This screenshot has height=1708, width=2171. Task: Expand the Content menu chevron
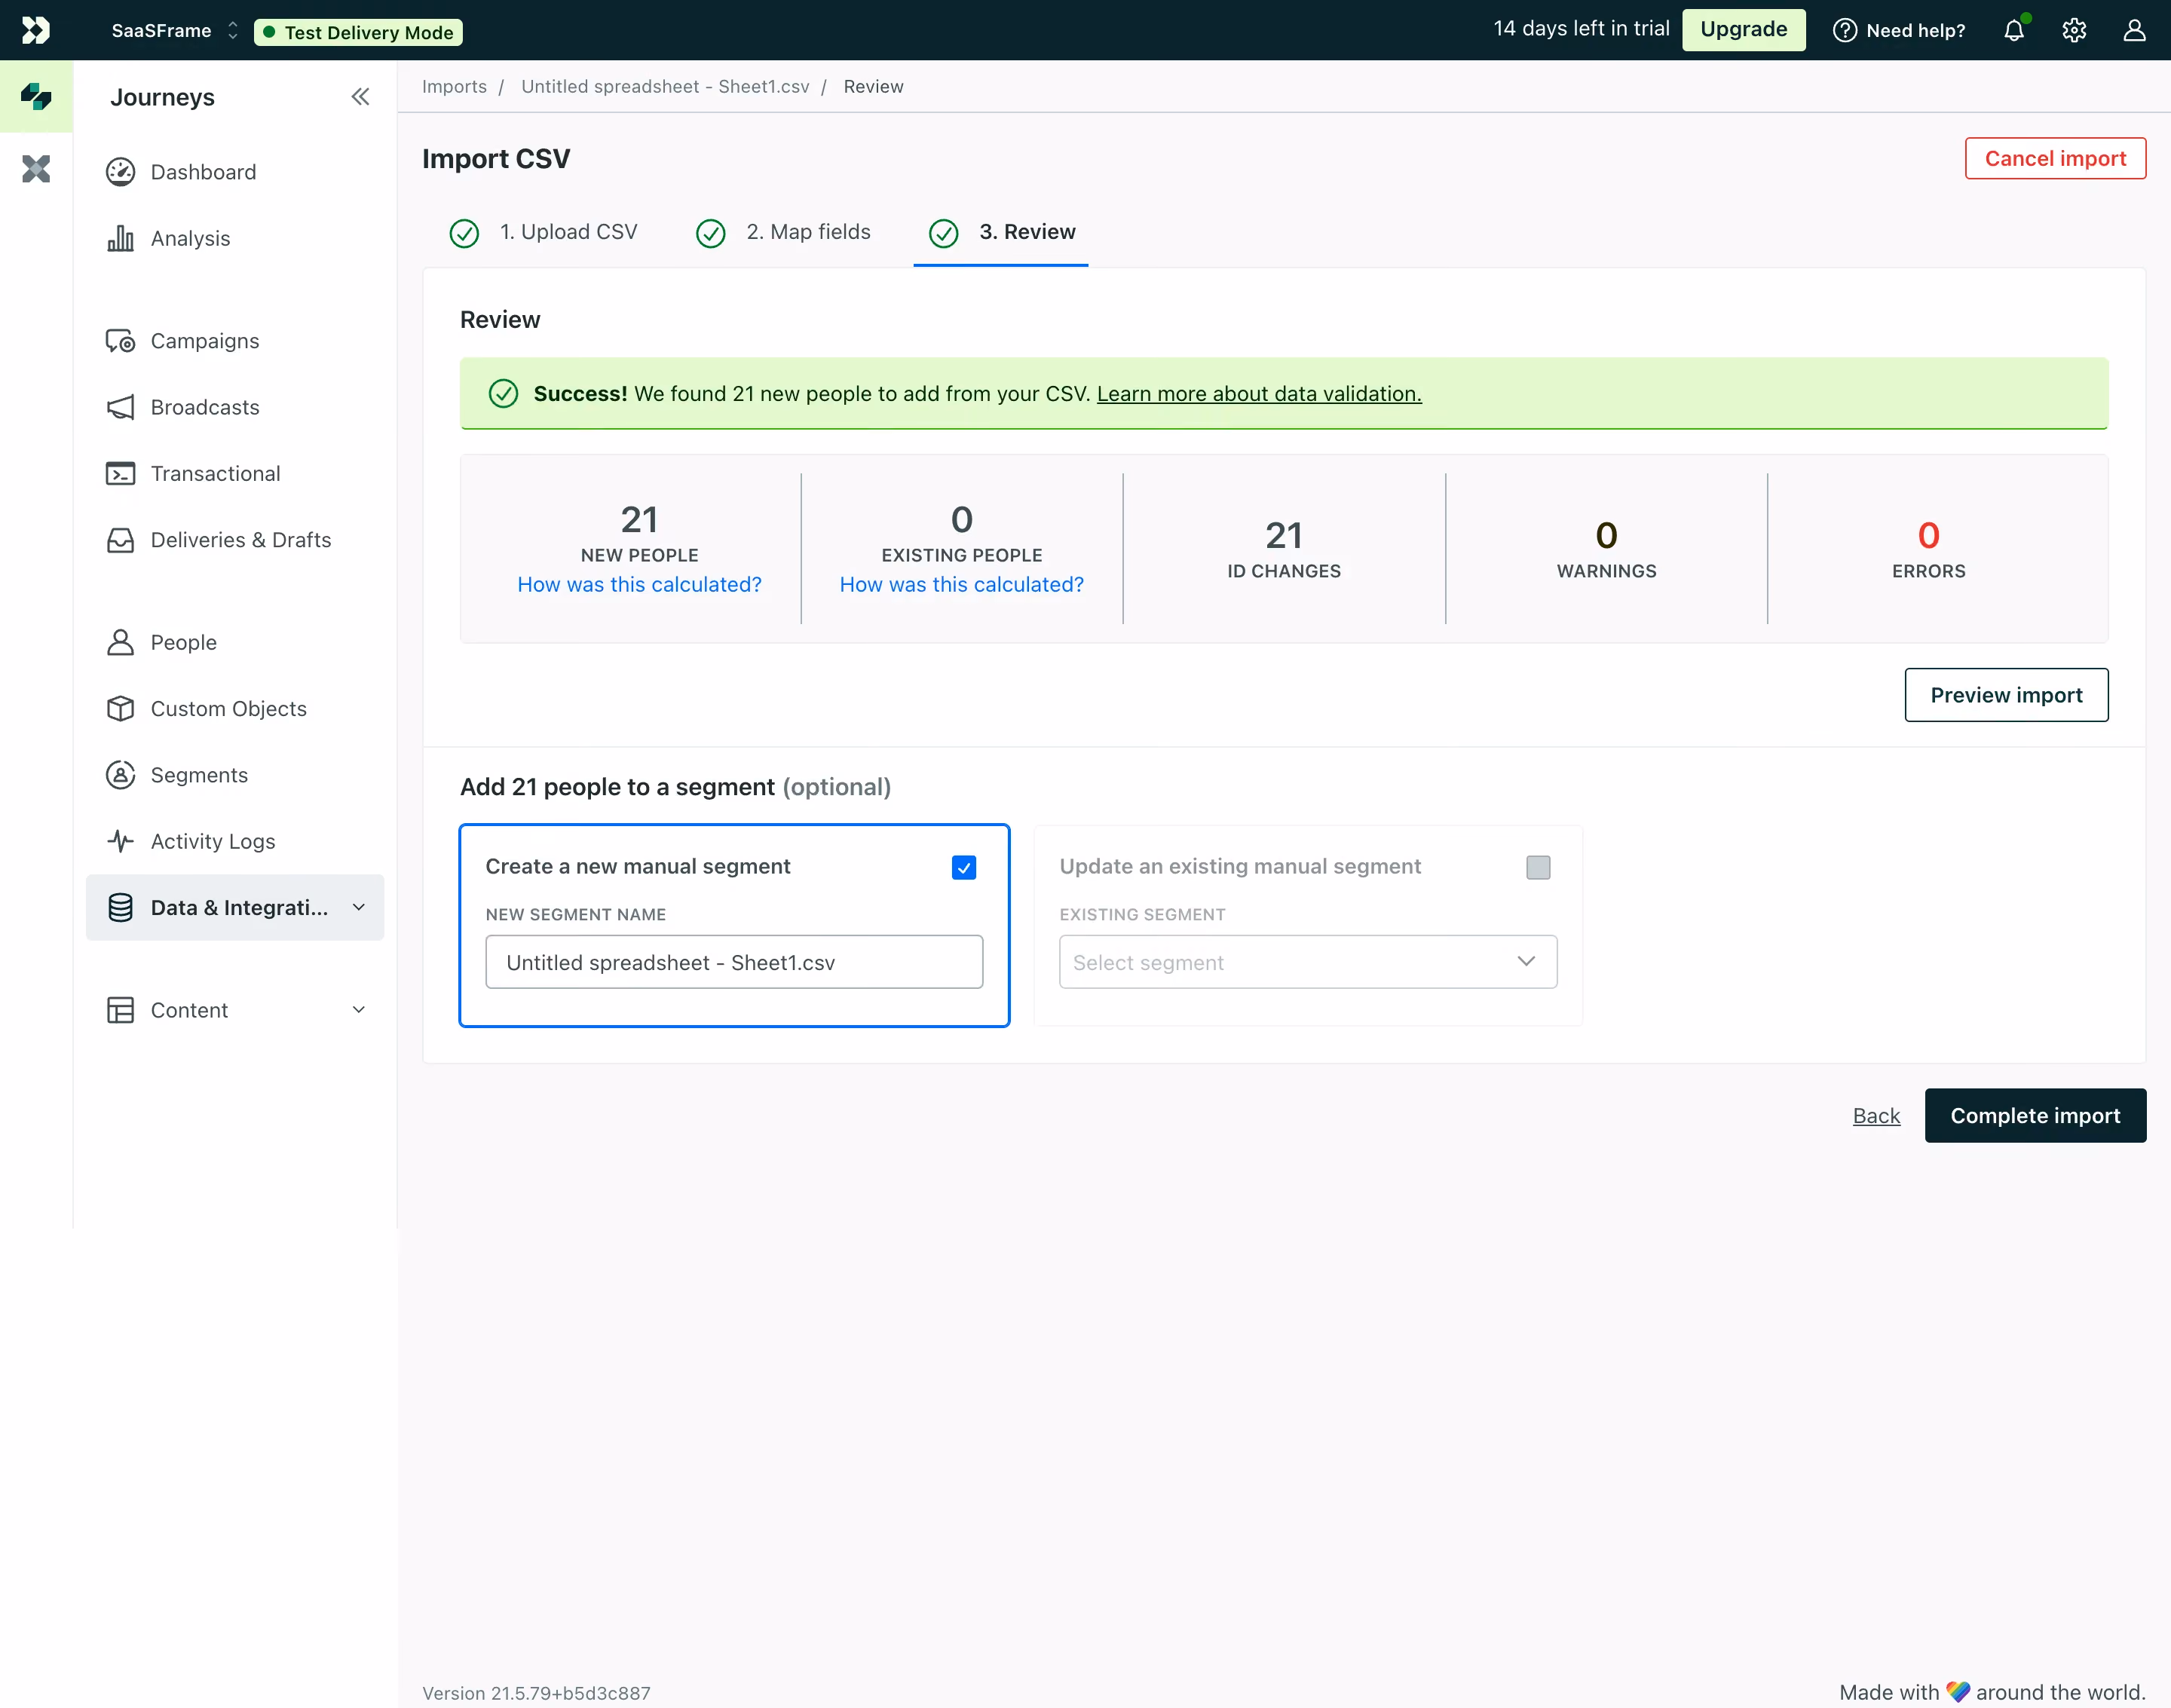click(x=359, y=1010)
